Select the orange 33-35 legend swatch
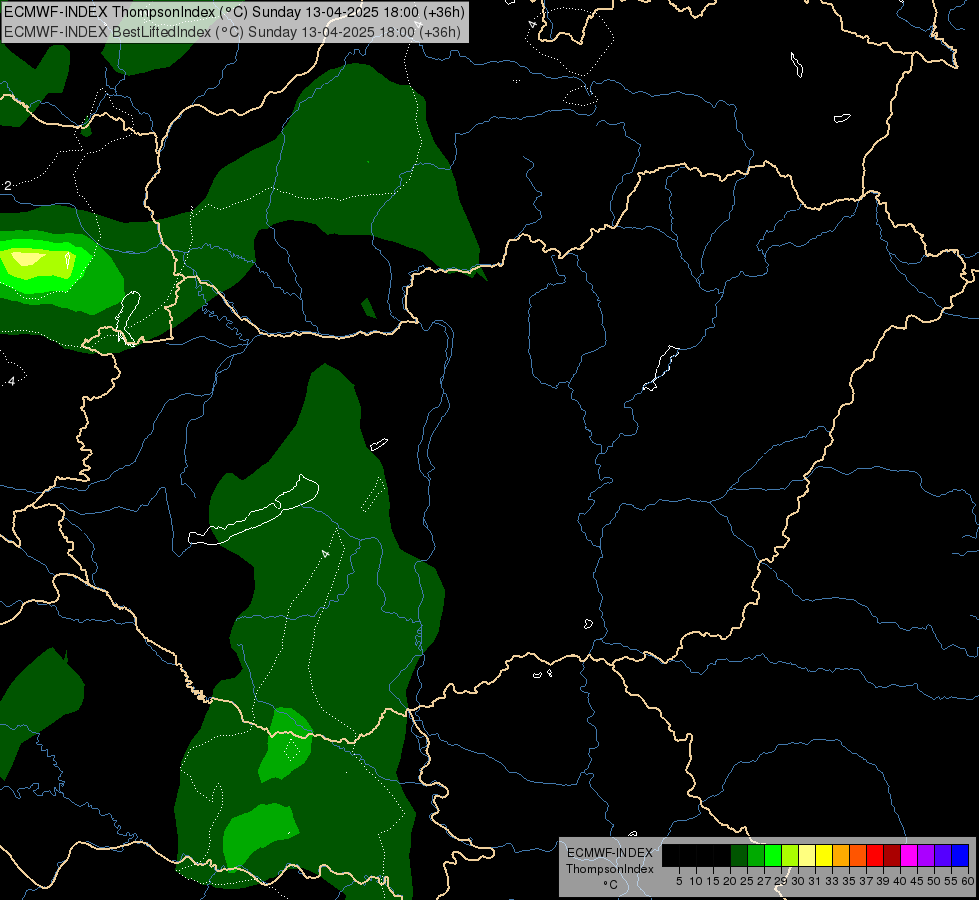This screenshot has width=979, height=900. (841, 855)
